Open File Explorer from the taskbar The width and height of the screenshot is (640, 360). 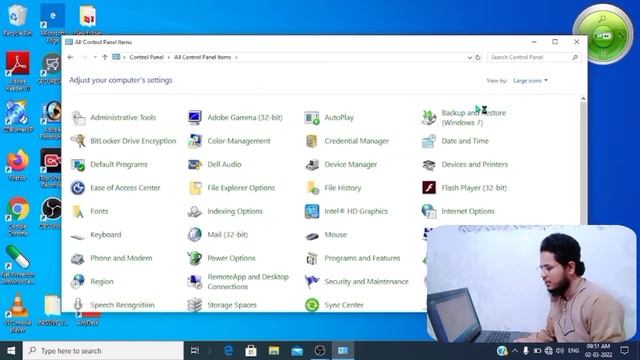pos(274,351)
